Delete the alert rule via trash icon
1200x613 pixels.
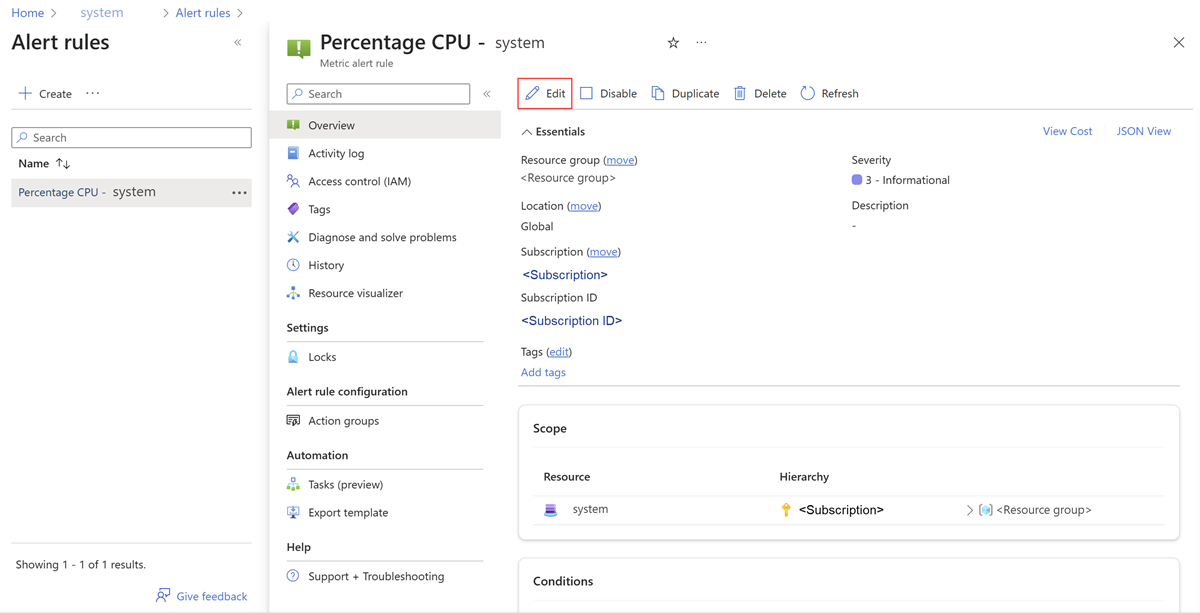pyautogui.click(x=740, y=93)
